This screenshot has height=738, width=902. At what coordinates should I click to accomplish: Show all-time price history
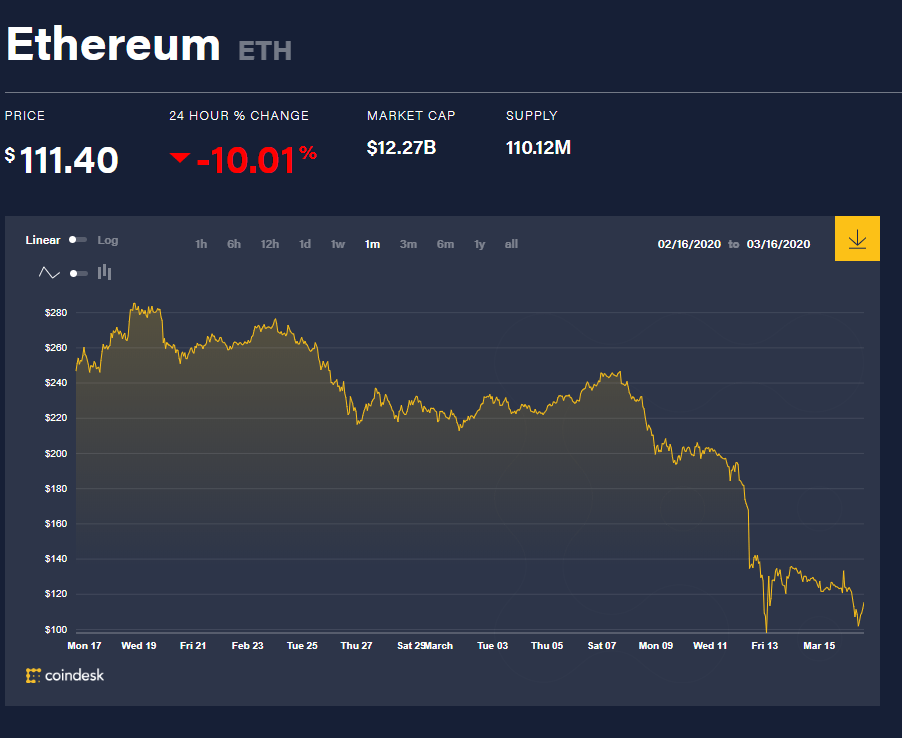coord(511,244)
